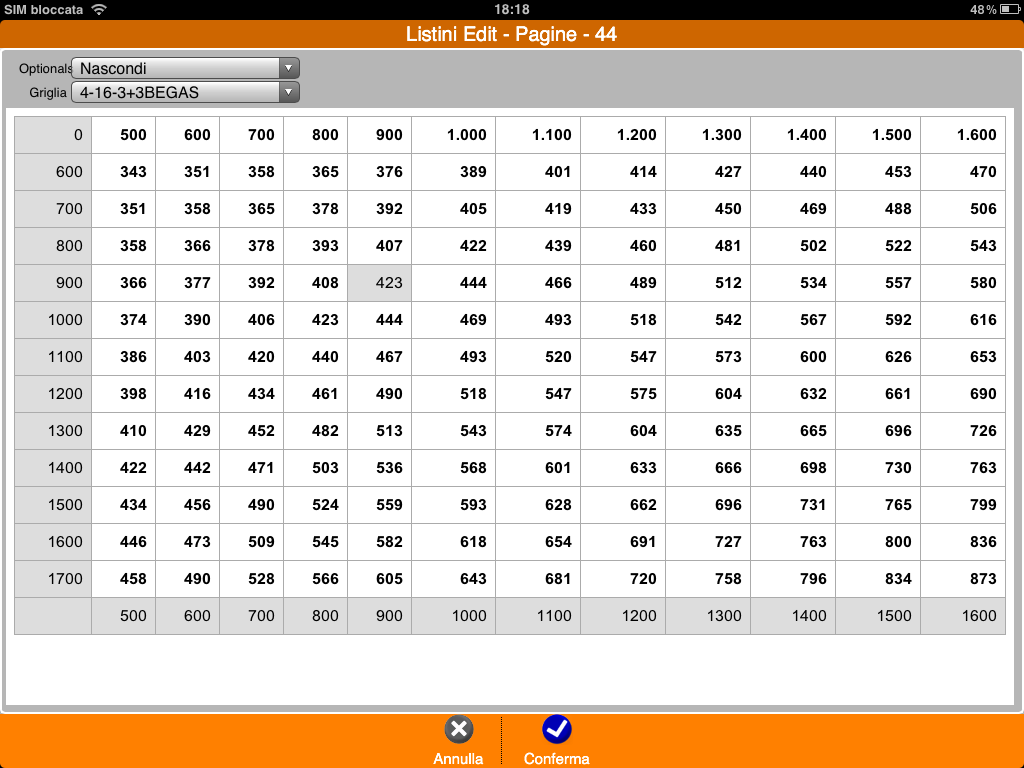This screenshot has width=1024, height=768.
Task: Click the 1700 row header
Action: 54,579
